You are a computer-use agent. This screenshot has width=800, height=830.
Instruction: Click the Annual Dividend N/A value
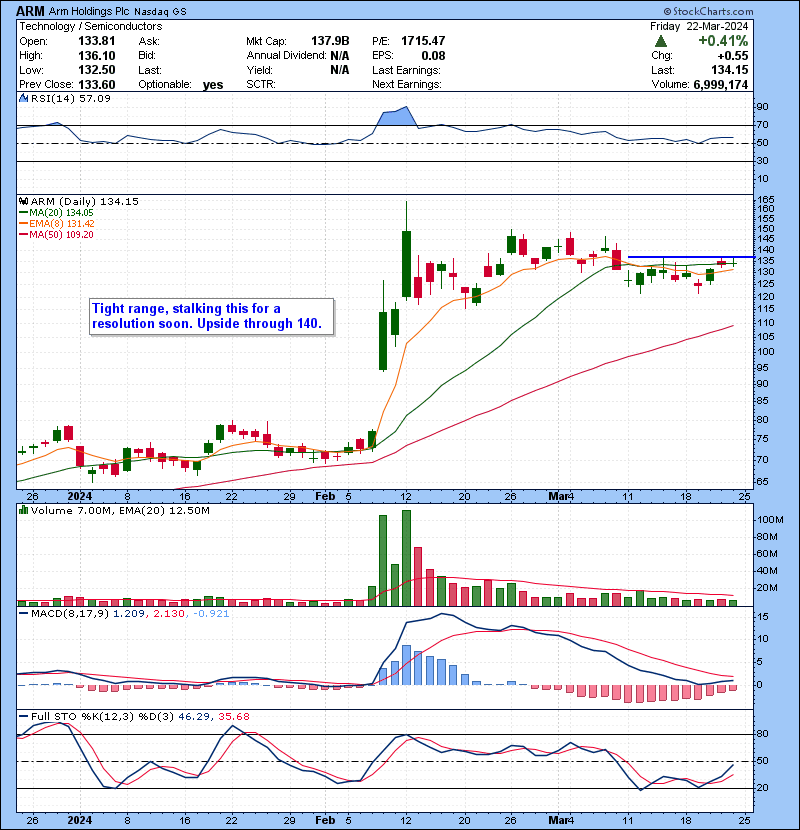(340, 56)
